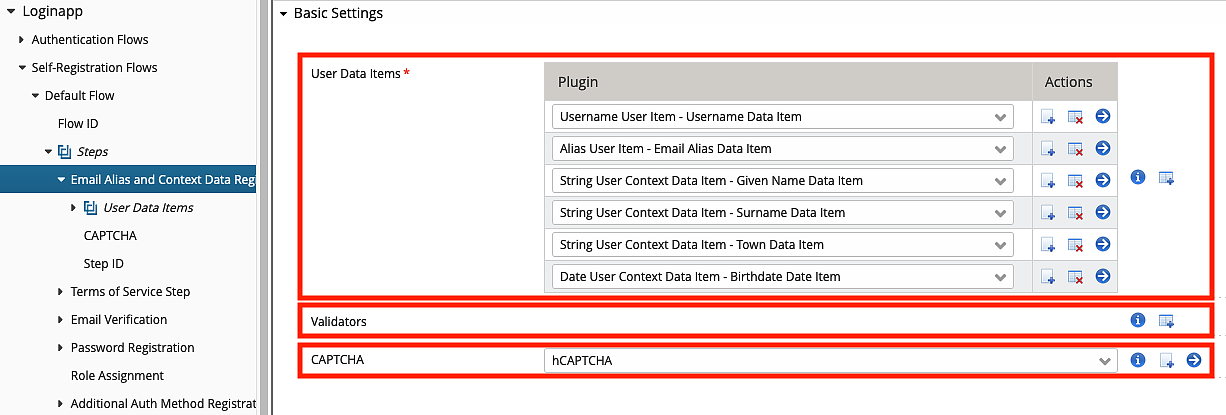This screenshot has height=415, width=1226.
Task: Click the User Data Items info icon
Action: pyautogui.click(x=1137, y=177)
